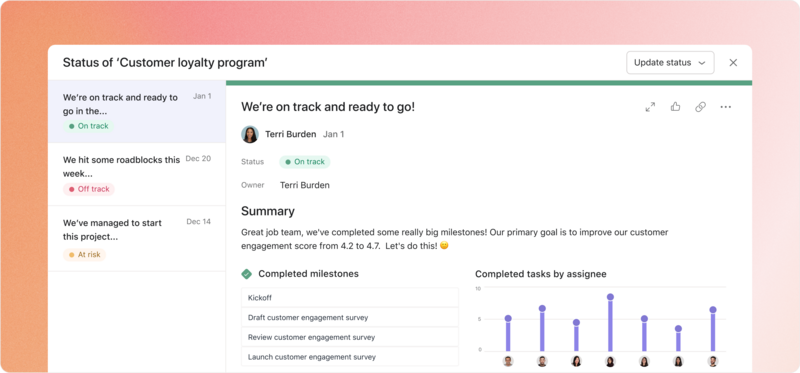Select the Dec 14 'We've managed to start' update
The width and height of the screenshot is (800, 373).
137,238
